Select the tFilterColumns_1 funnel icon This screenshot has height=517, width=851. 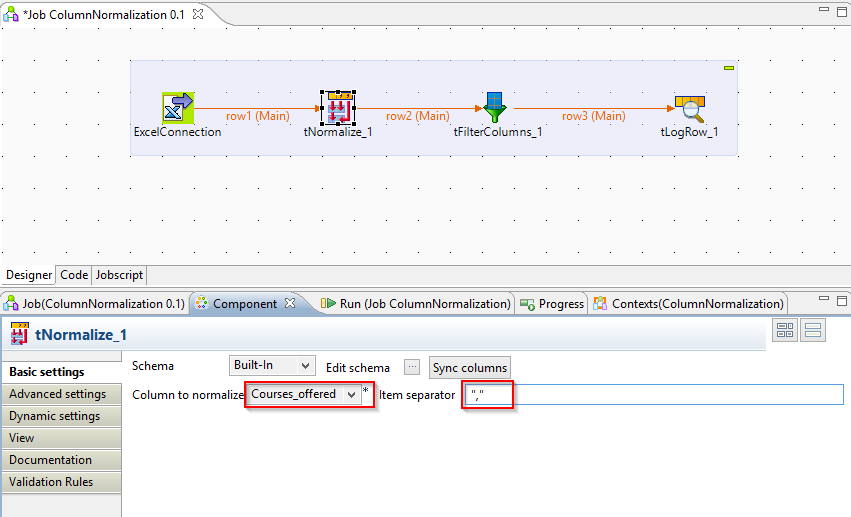[x=494, y=107]
